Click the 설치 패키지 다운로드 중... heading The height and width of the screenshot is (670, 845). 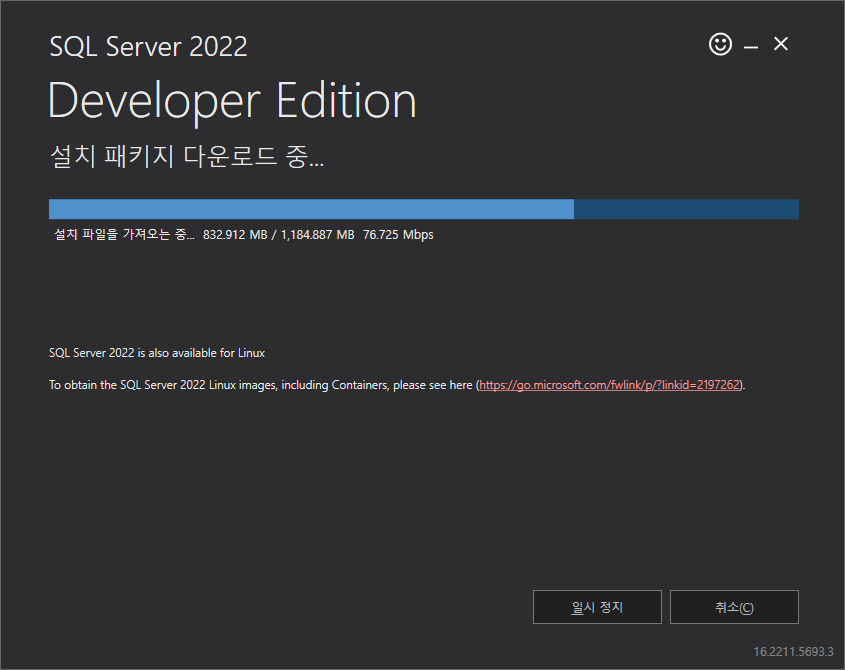[x=187, y=156]
